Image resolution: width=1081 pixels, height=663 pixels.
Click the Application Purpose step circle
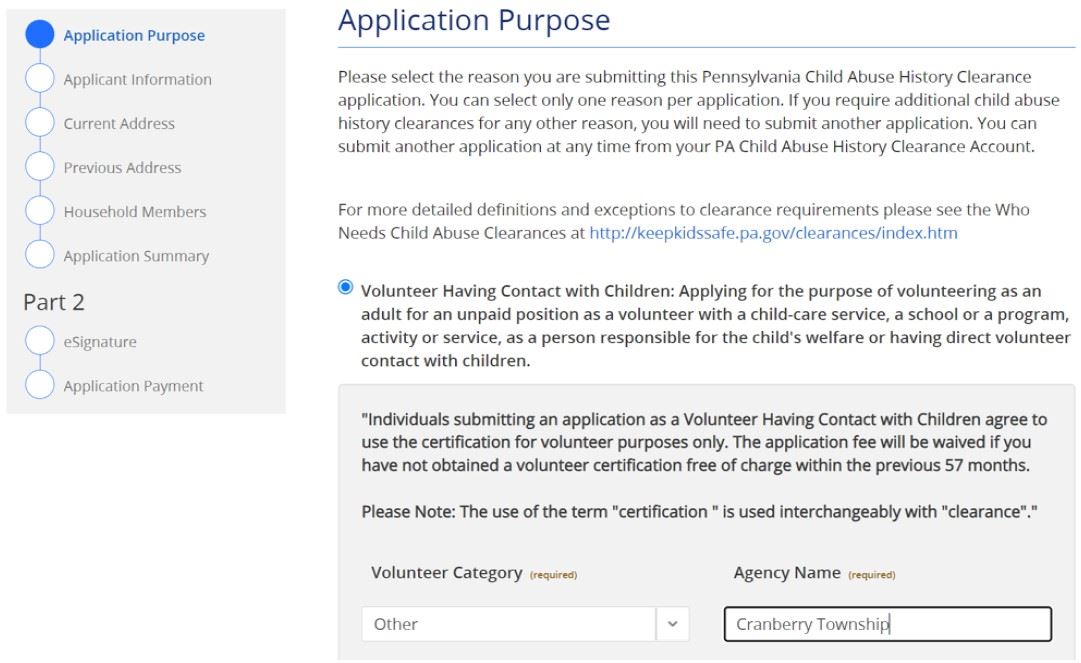[39, 35]
